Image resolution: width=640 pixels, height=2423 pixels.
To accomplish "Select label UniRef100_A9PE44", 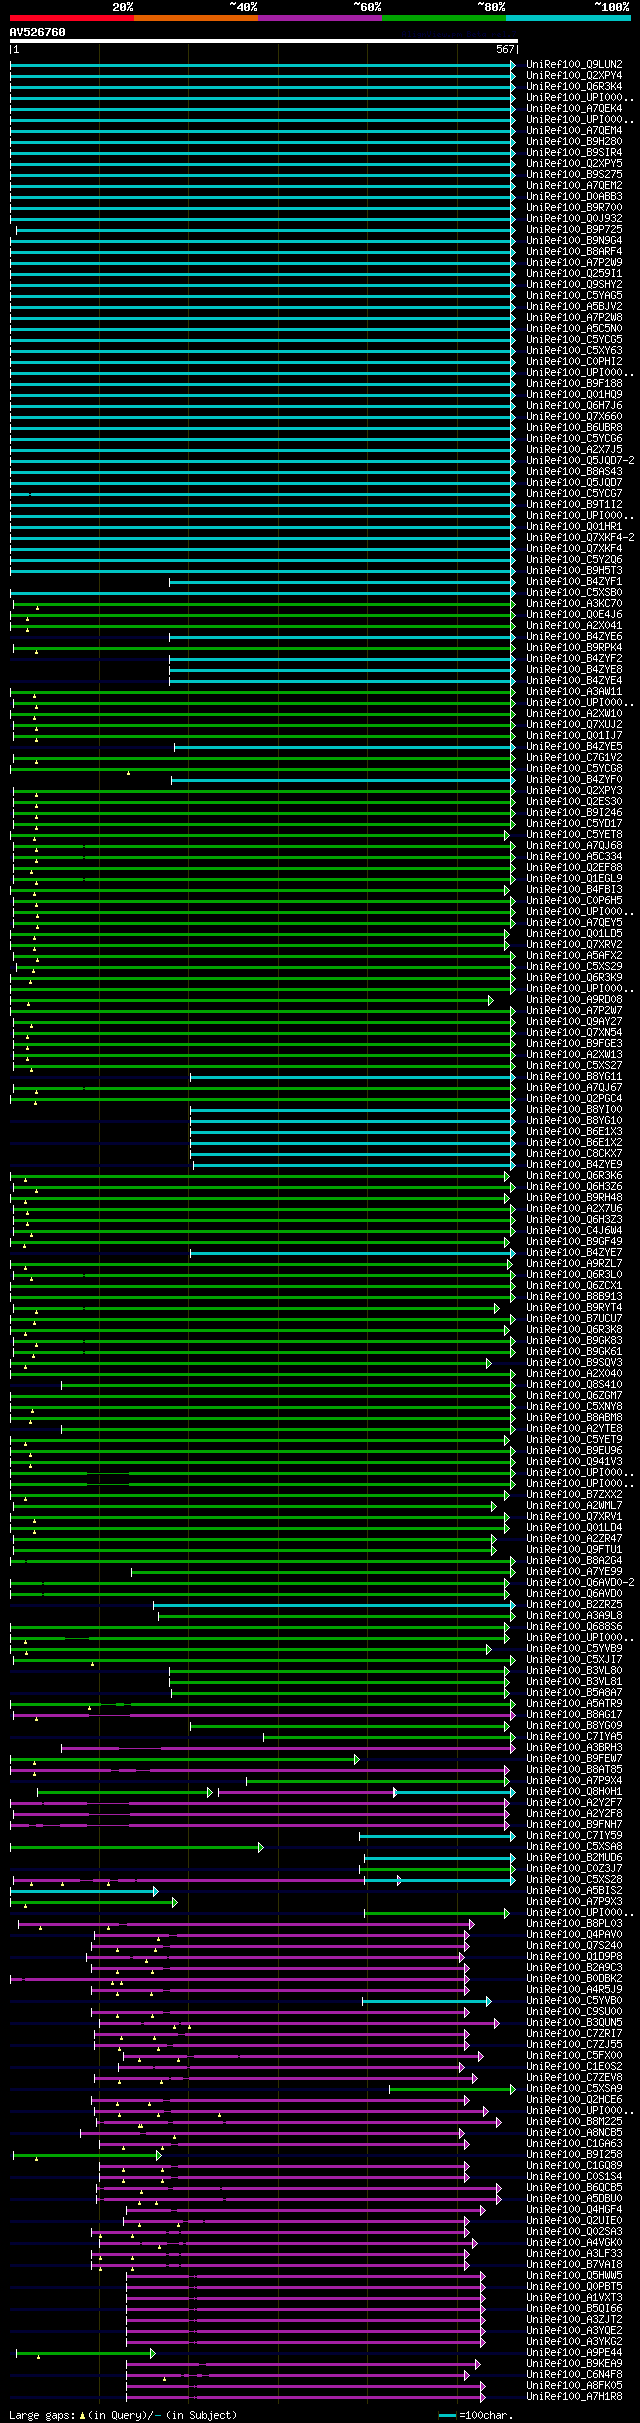I will (x=574, y=2353).
